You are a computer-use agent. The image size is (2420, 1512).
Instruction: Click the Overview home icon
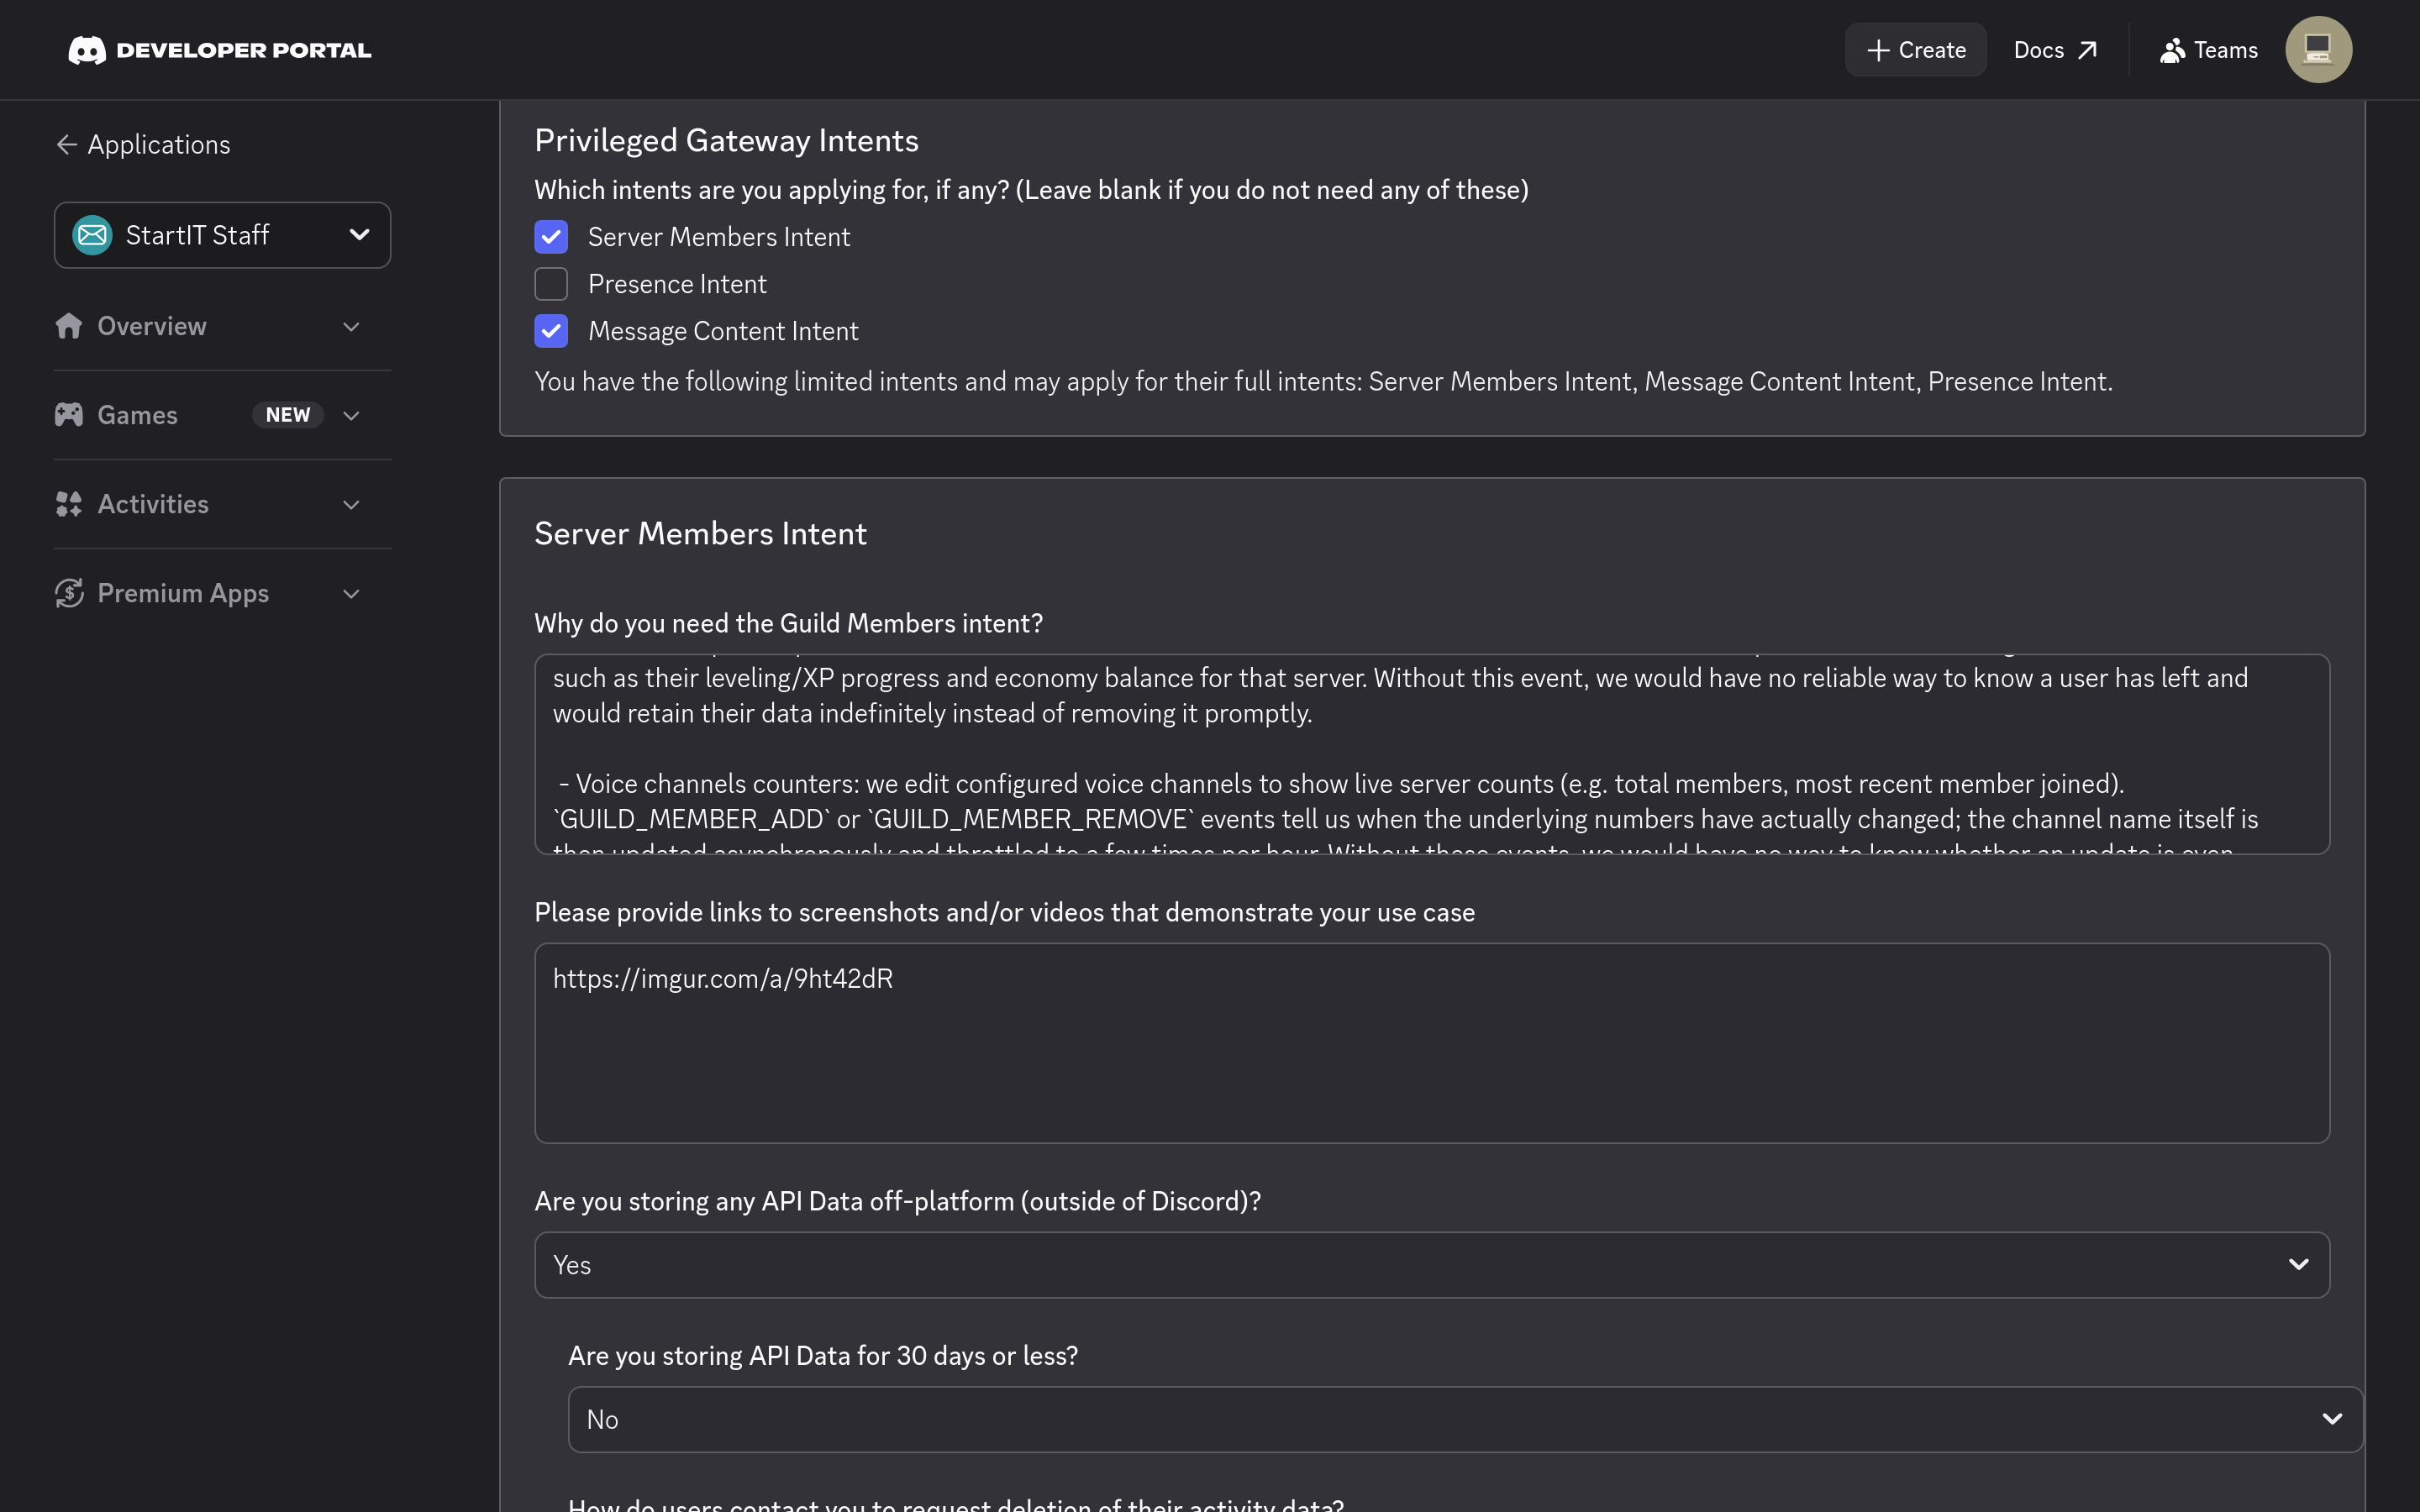click(69, 326)
